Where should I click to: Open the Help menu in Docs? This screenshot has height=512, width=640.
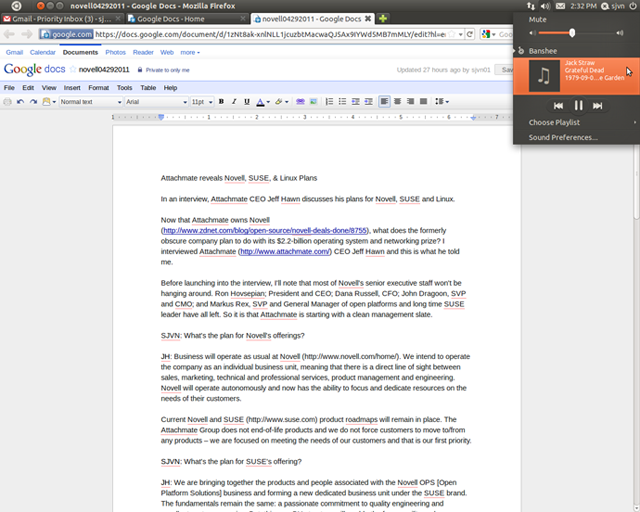[170, 88]
